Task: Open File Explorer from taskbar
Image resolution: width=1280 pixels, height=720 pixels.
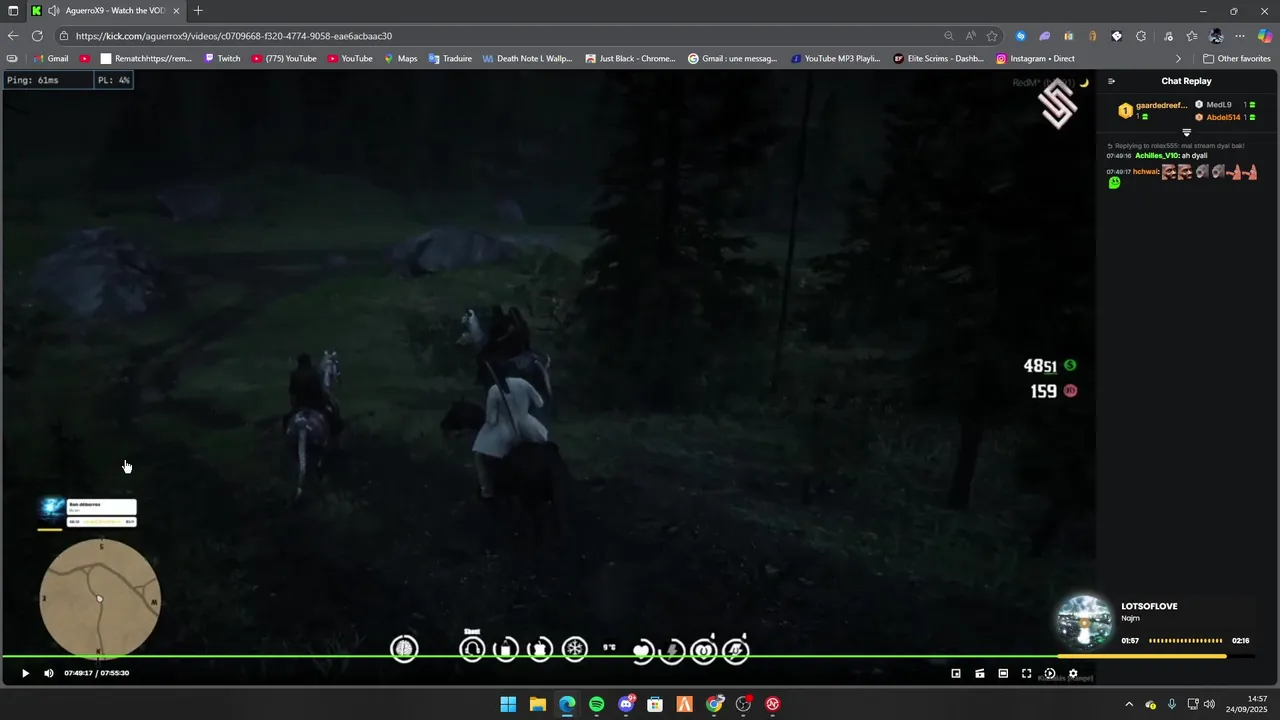Action: (x=537, y=704)
